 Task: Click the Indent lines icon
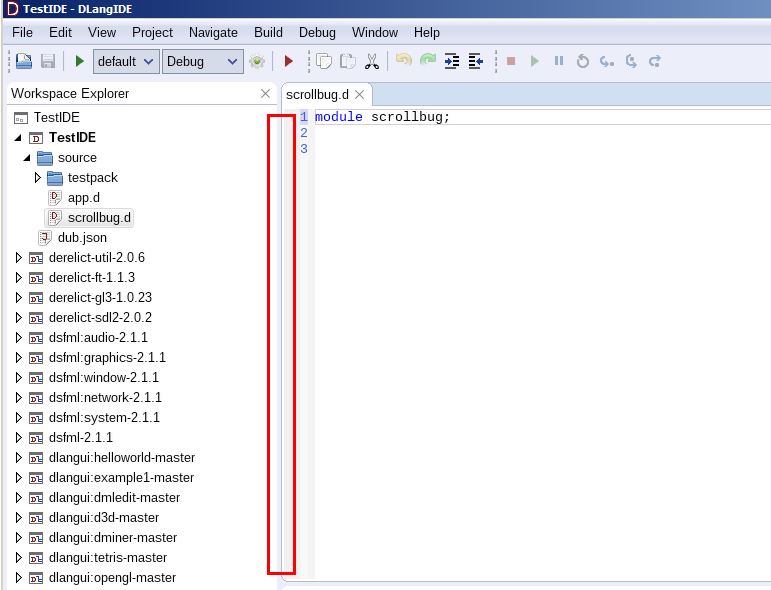pos(451,61)
